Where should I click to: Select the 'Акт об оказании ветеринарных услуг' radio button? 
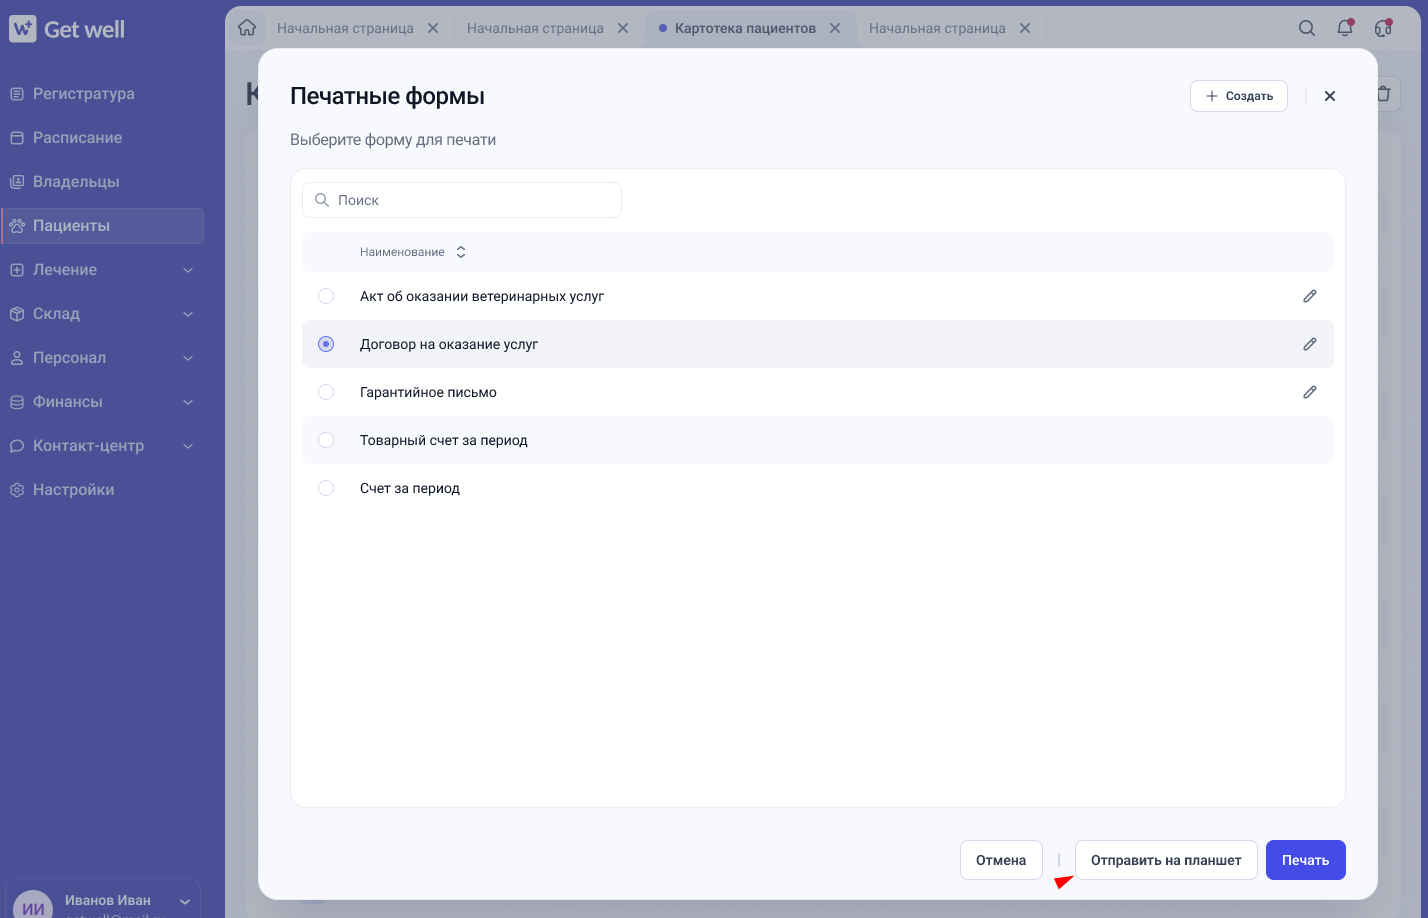coord(326,296)
